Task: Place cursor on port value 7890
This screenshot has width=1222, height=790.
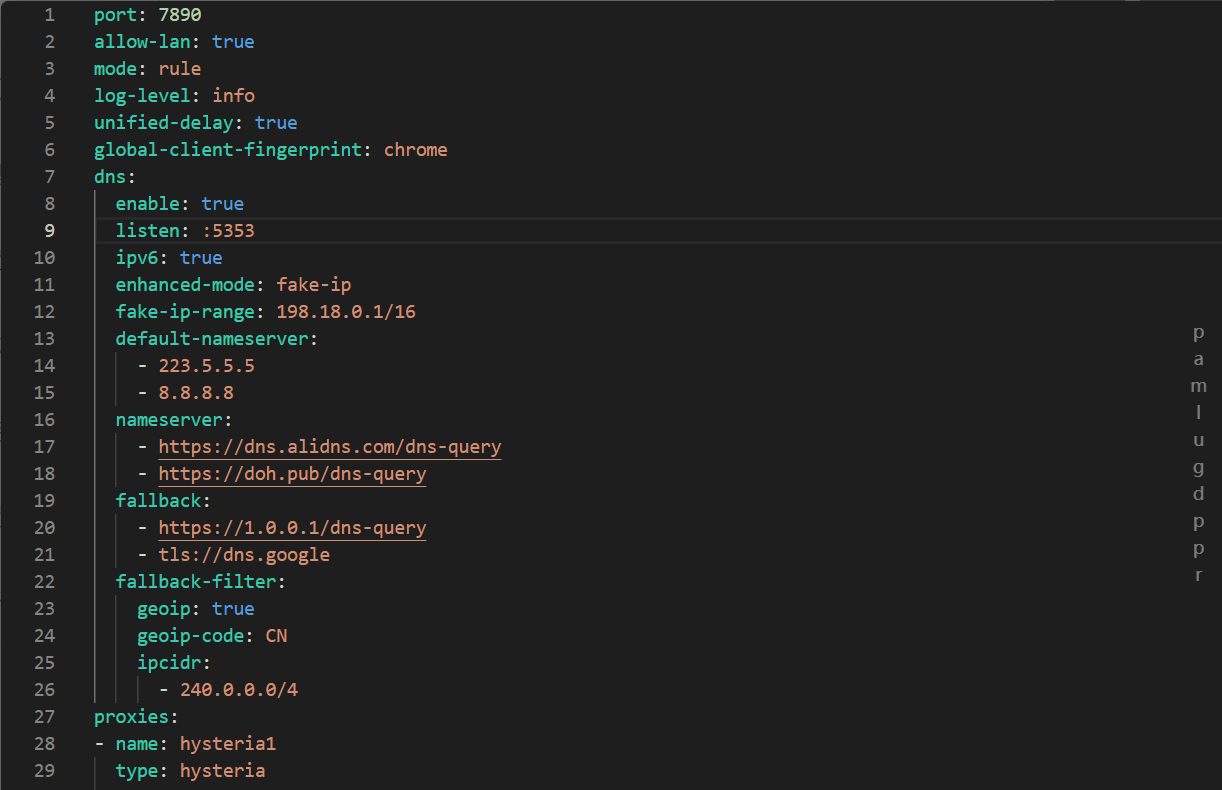Action: 185,15
